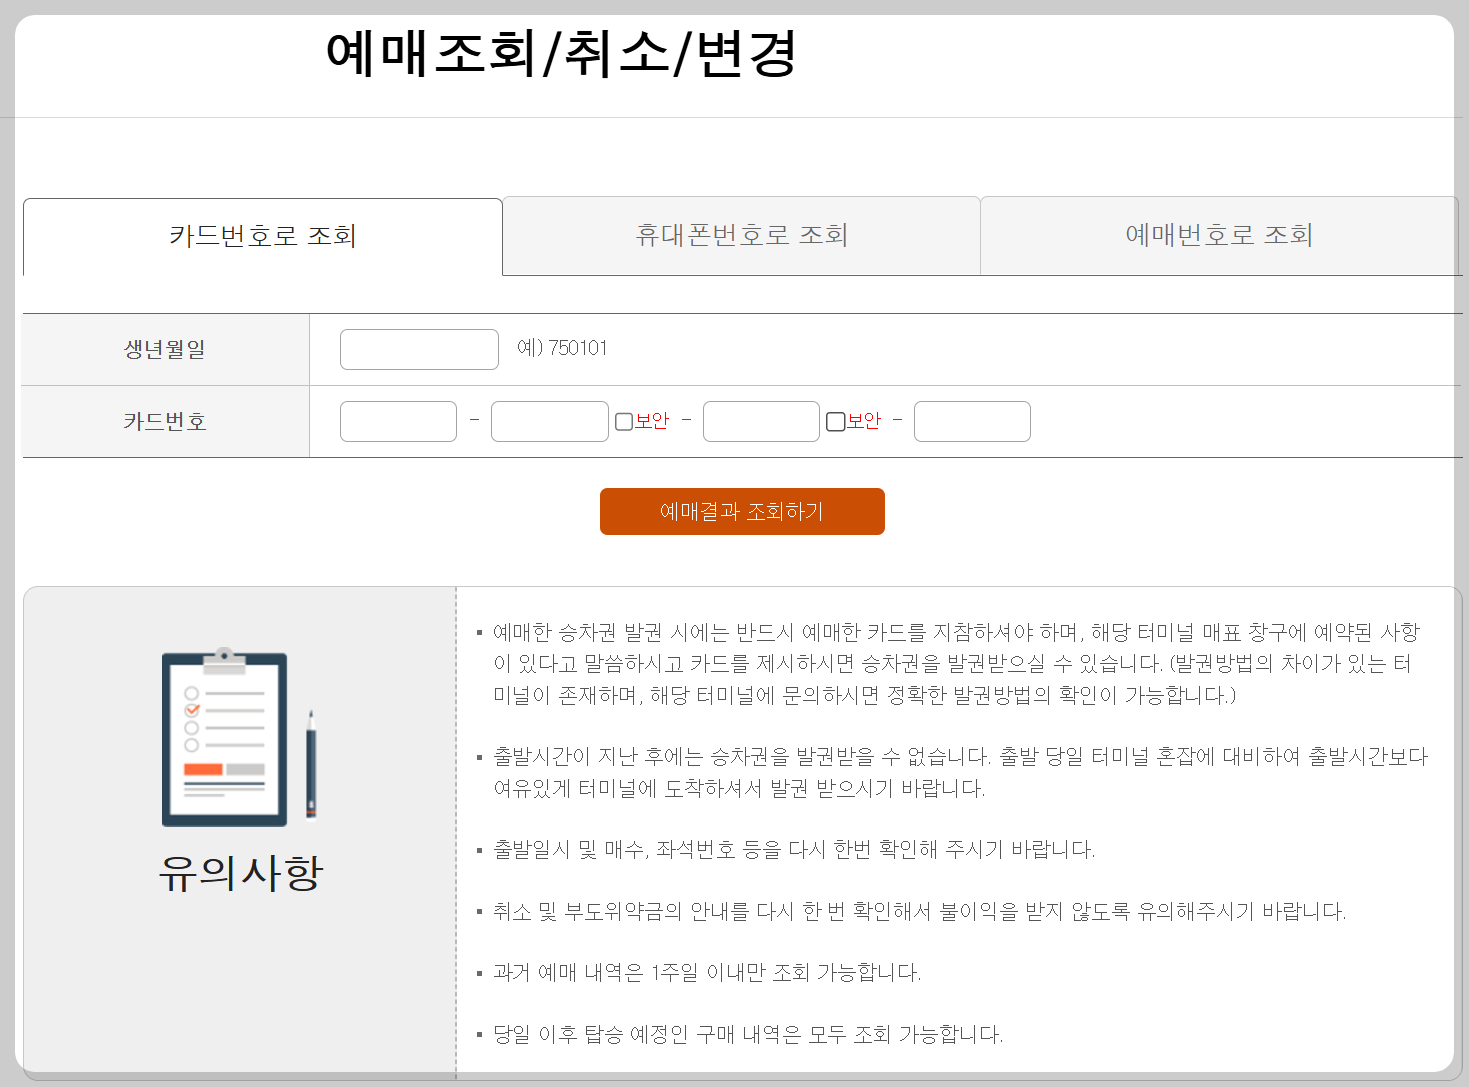
Task: Select the 카드번호로 조회 tab
Action: [x=262, y=236]
